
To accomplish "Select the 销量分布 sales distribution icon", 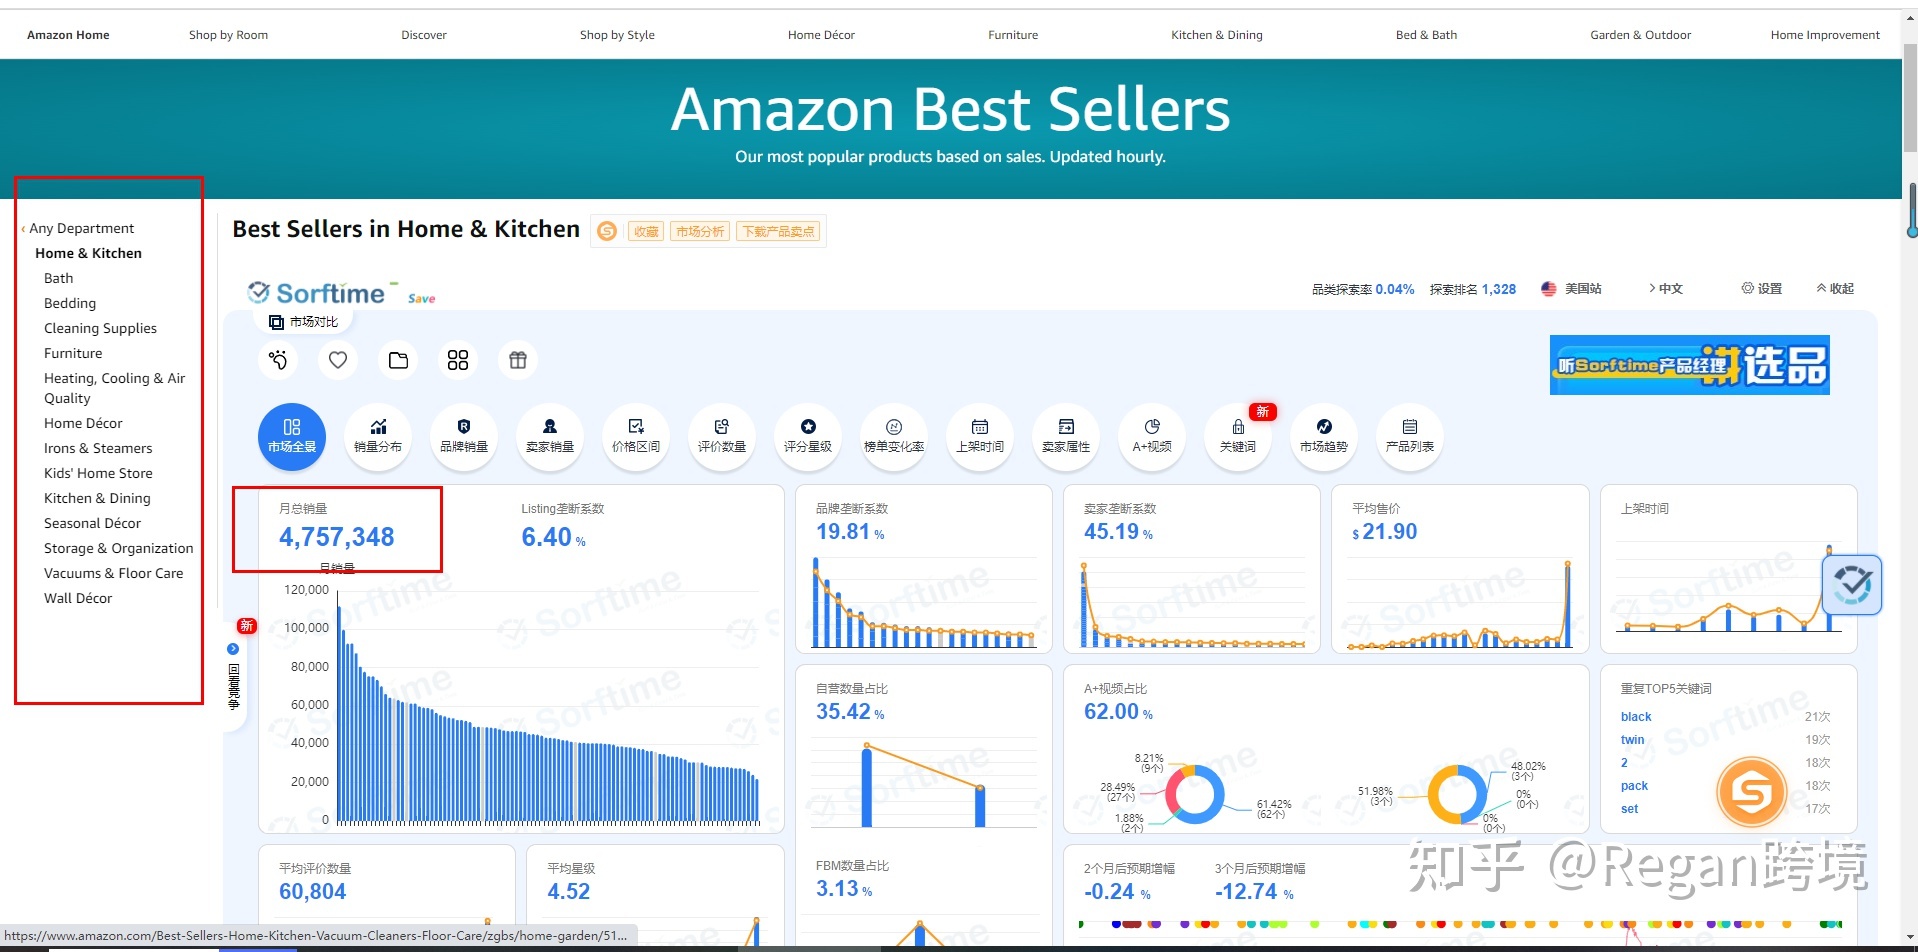I will click(378, 436).
